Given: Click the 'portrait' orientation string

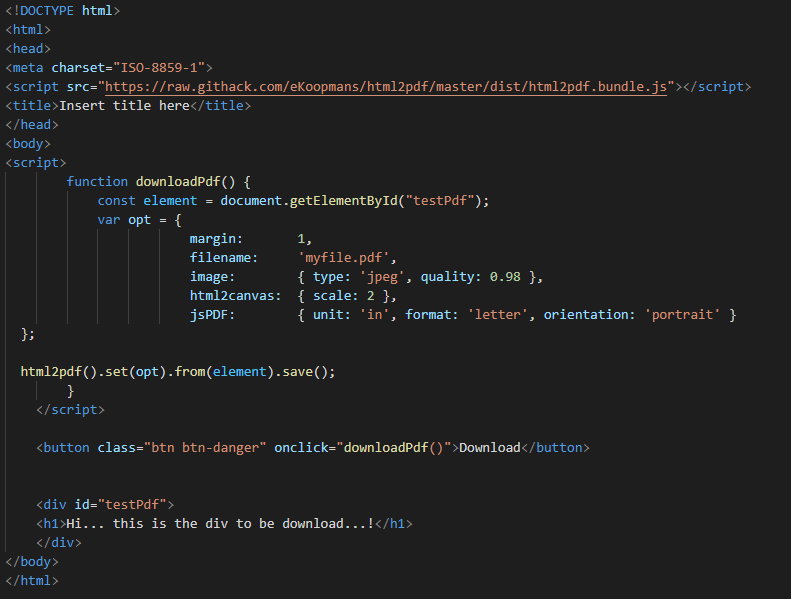Looking at the screenshot, I should [x=682, y=315].
